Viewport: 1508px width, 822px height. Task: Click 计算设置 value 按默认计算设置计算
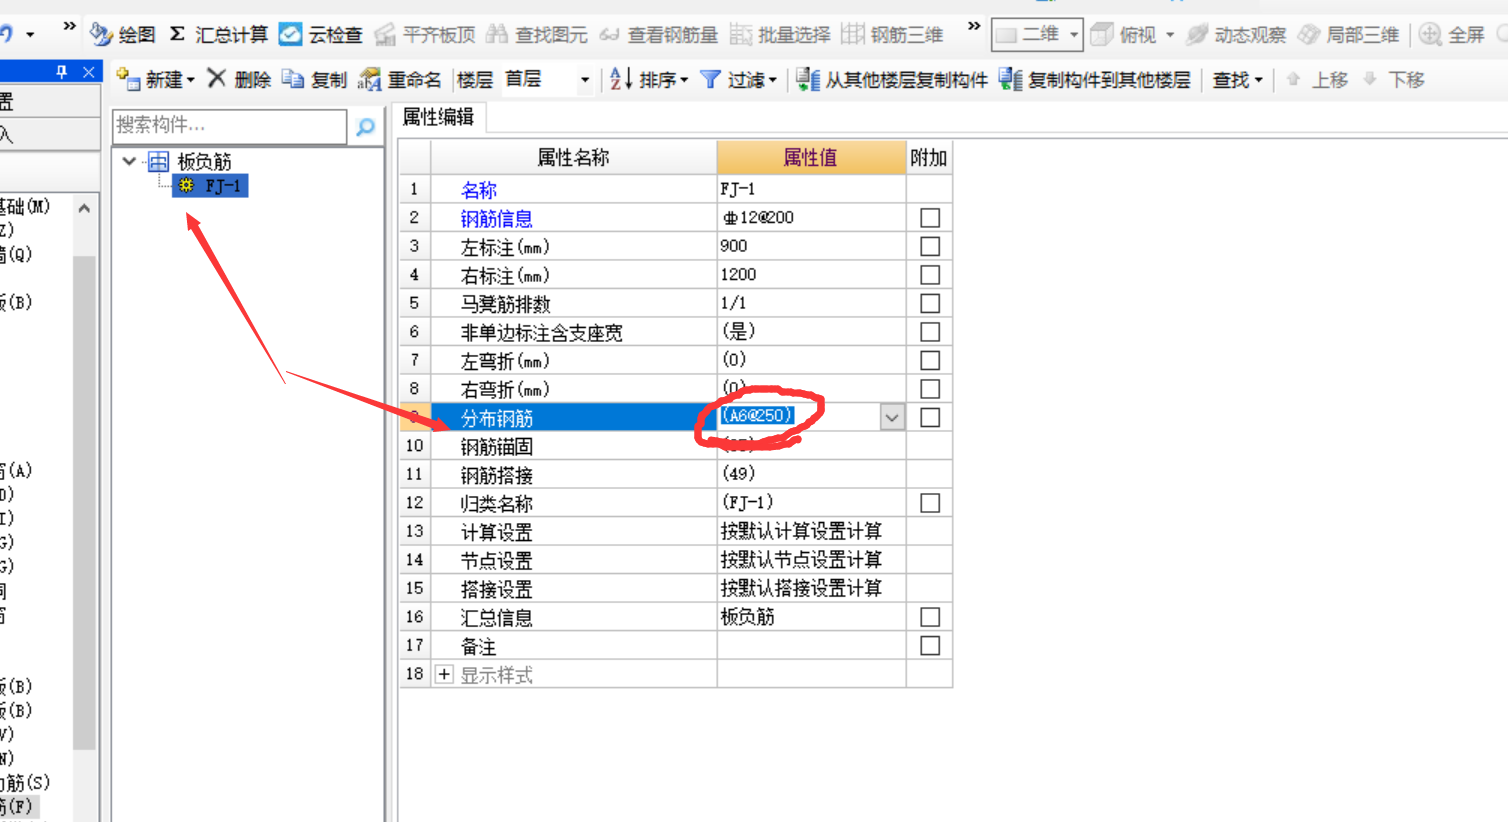[x=811, y=531]
